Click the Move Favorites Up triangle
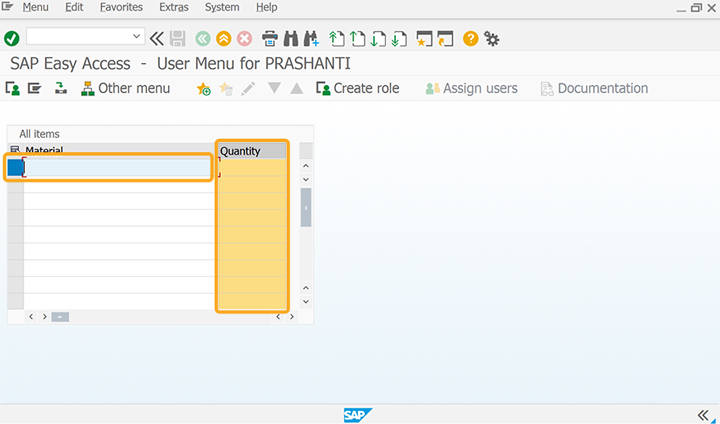Screen dimensions: 720x424 tap(297, 88)
